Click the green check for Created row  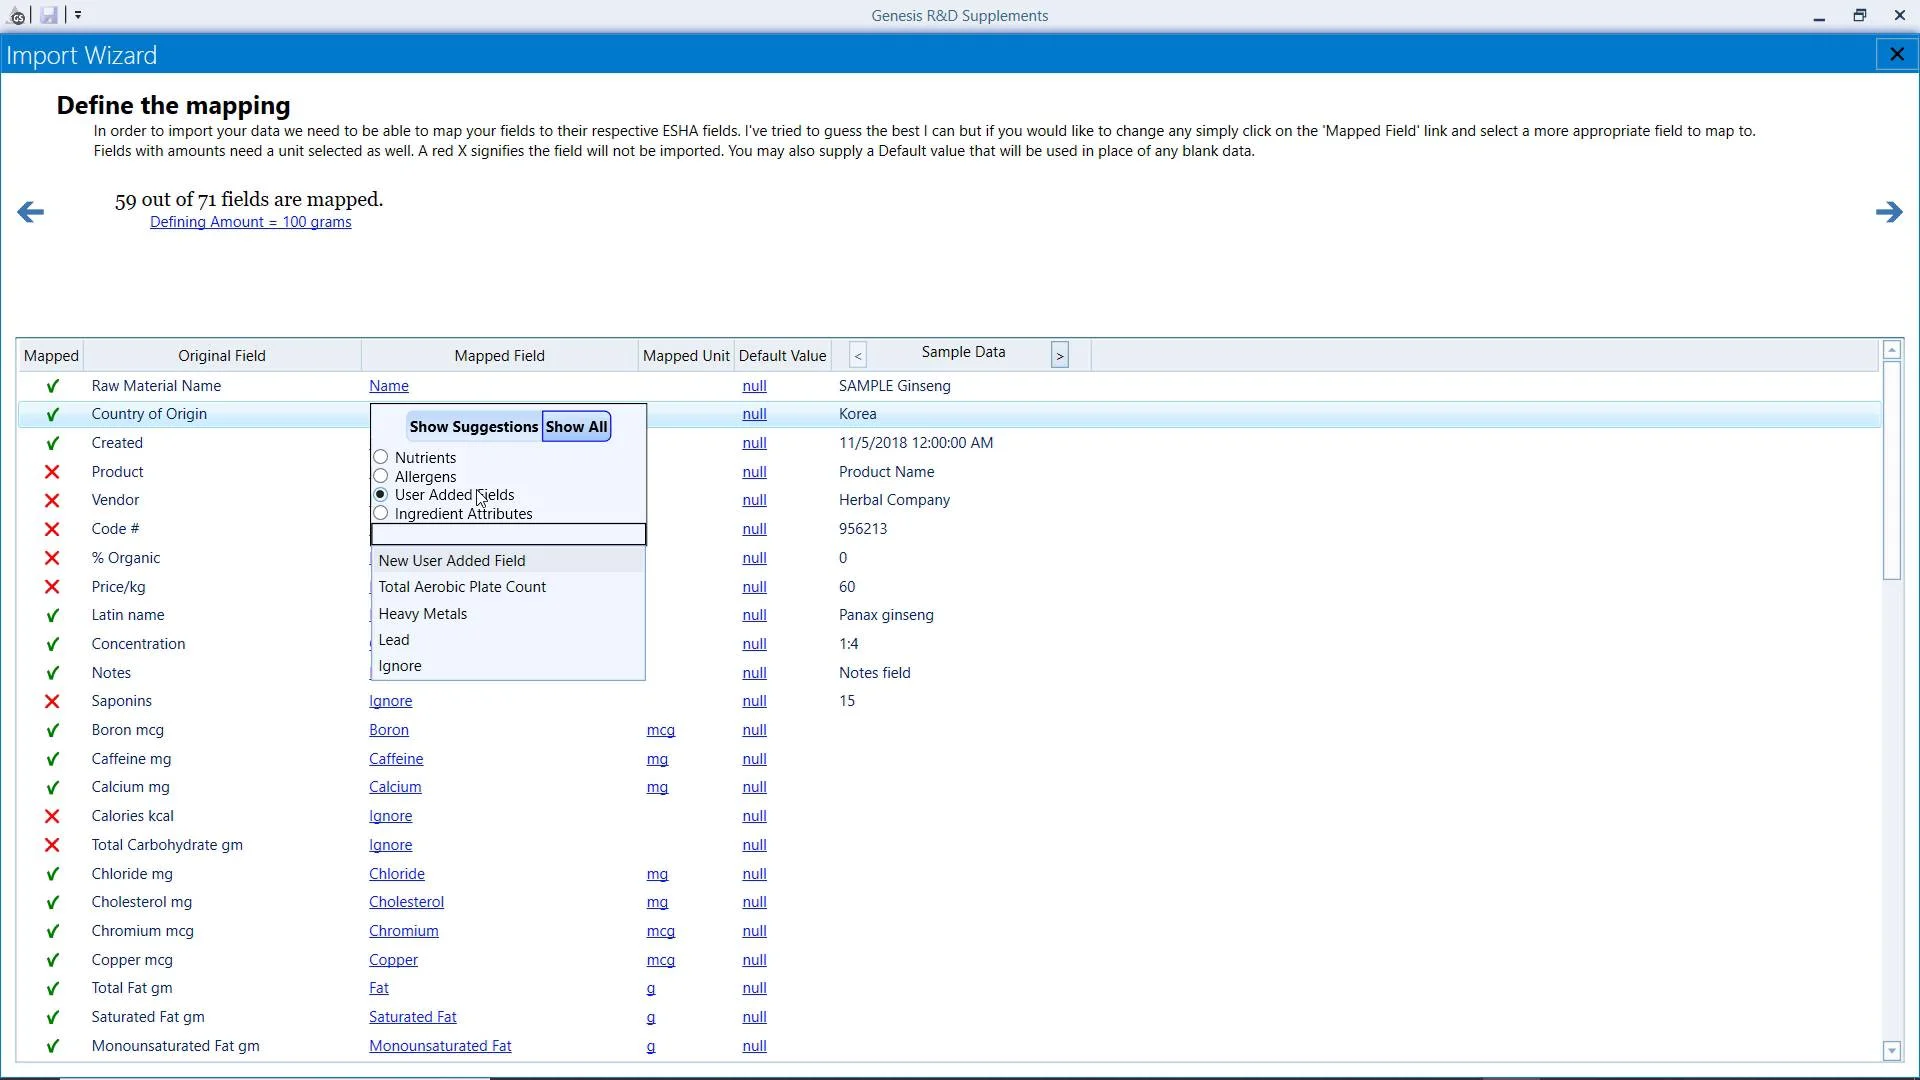point(52,443)
